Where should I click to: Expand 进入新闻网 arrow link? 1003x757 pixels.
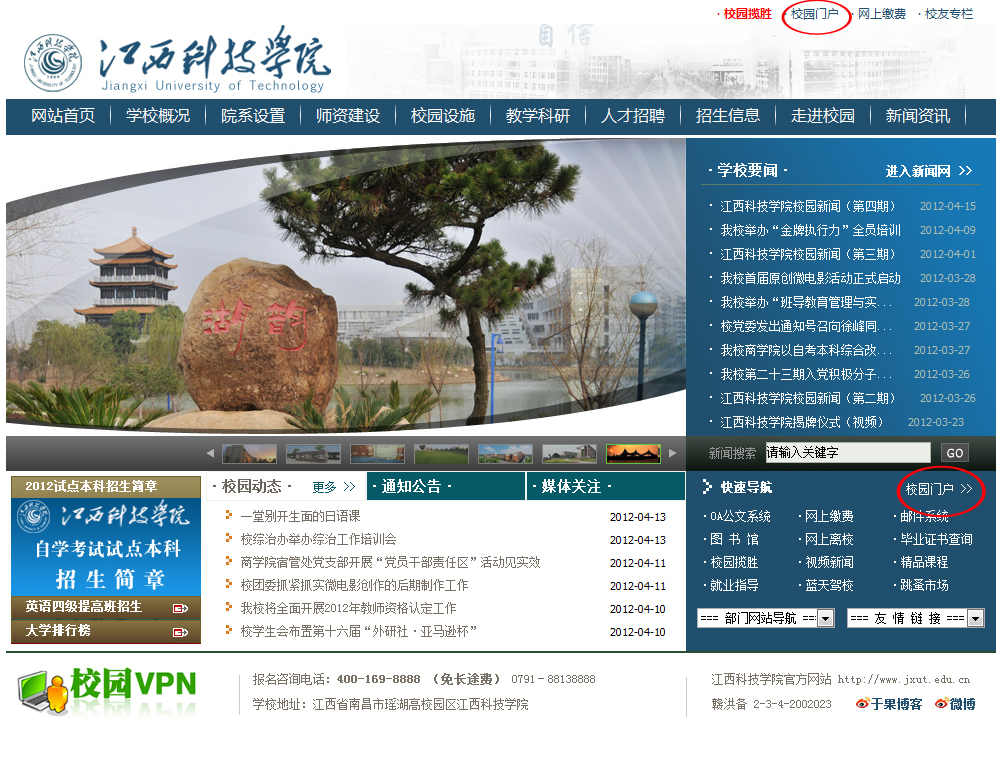964,171
